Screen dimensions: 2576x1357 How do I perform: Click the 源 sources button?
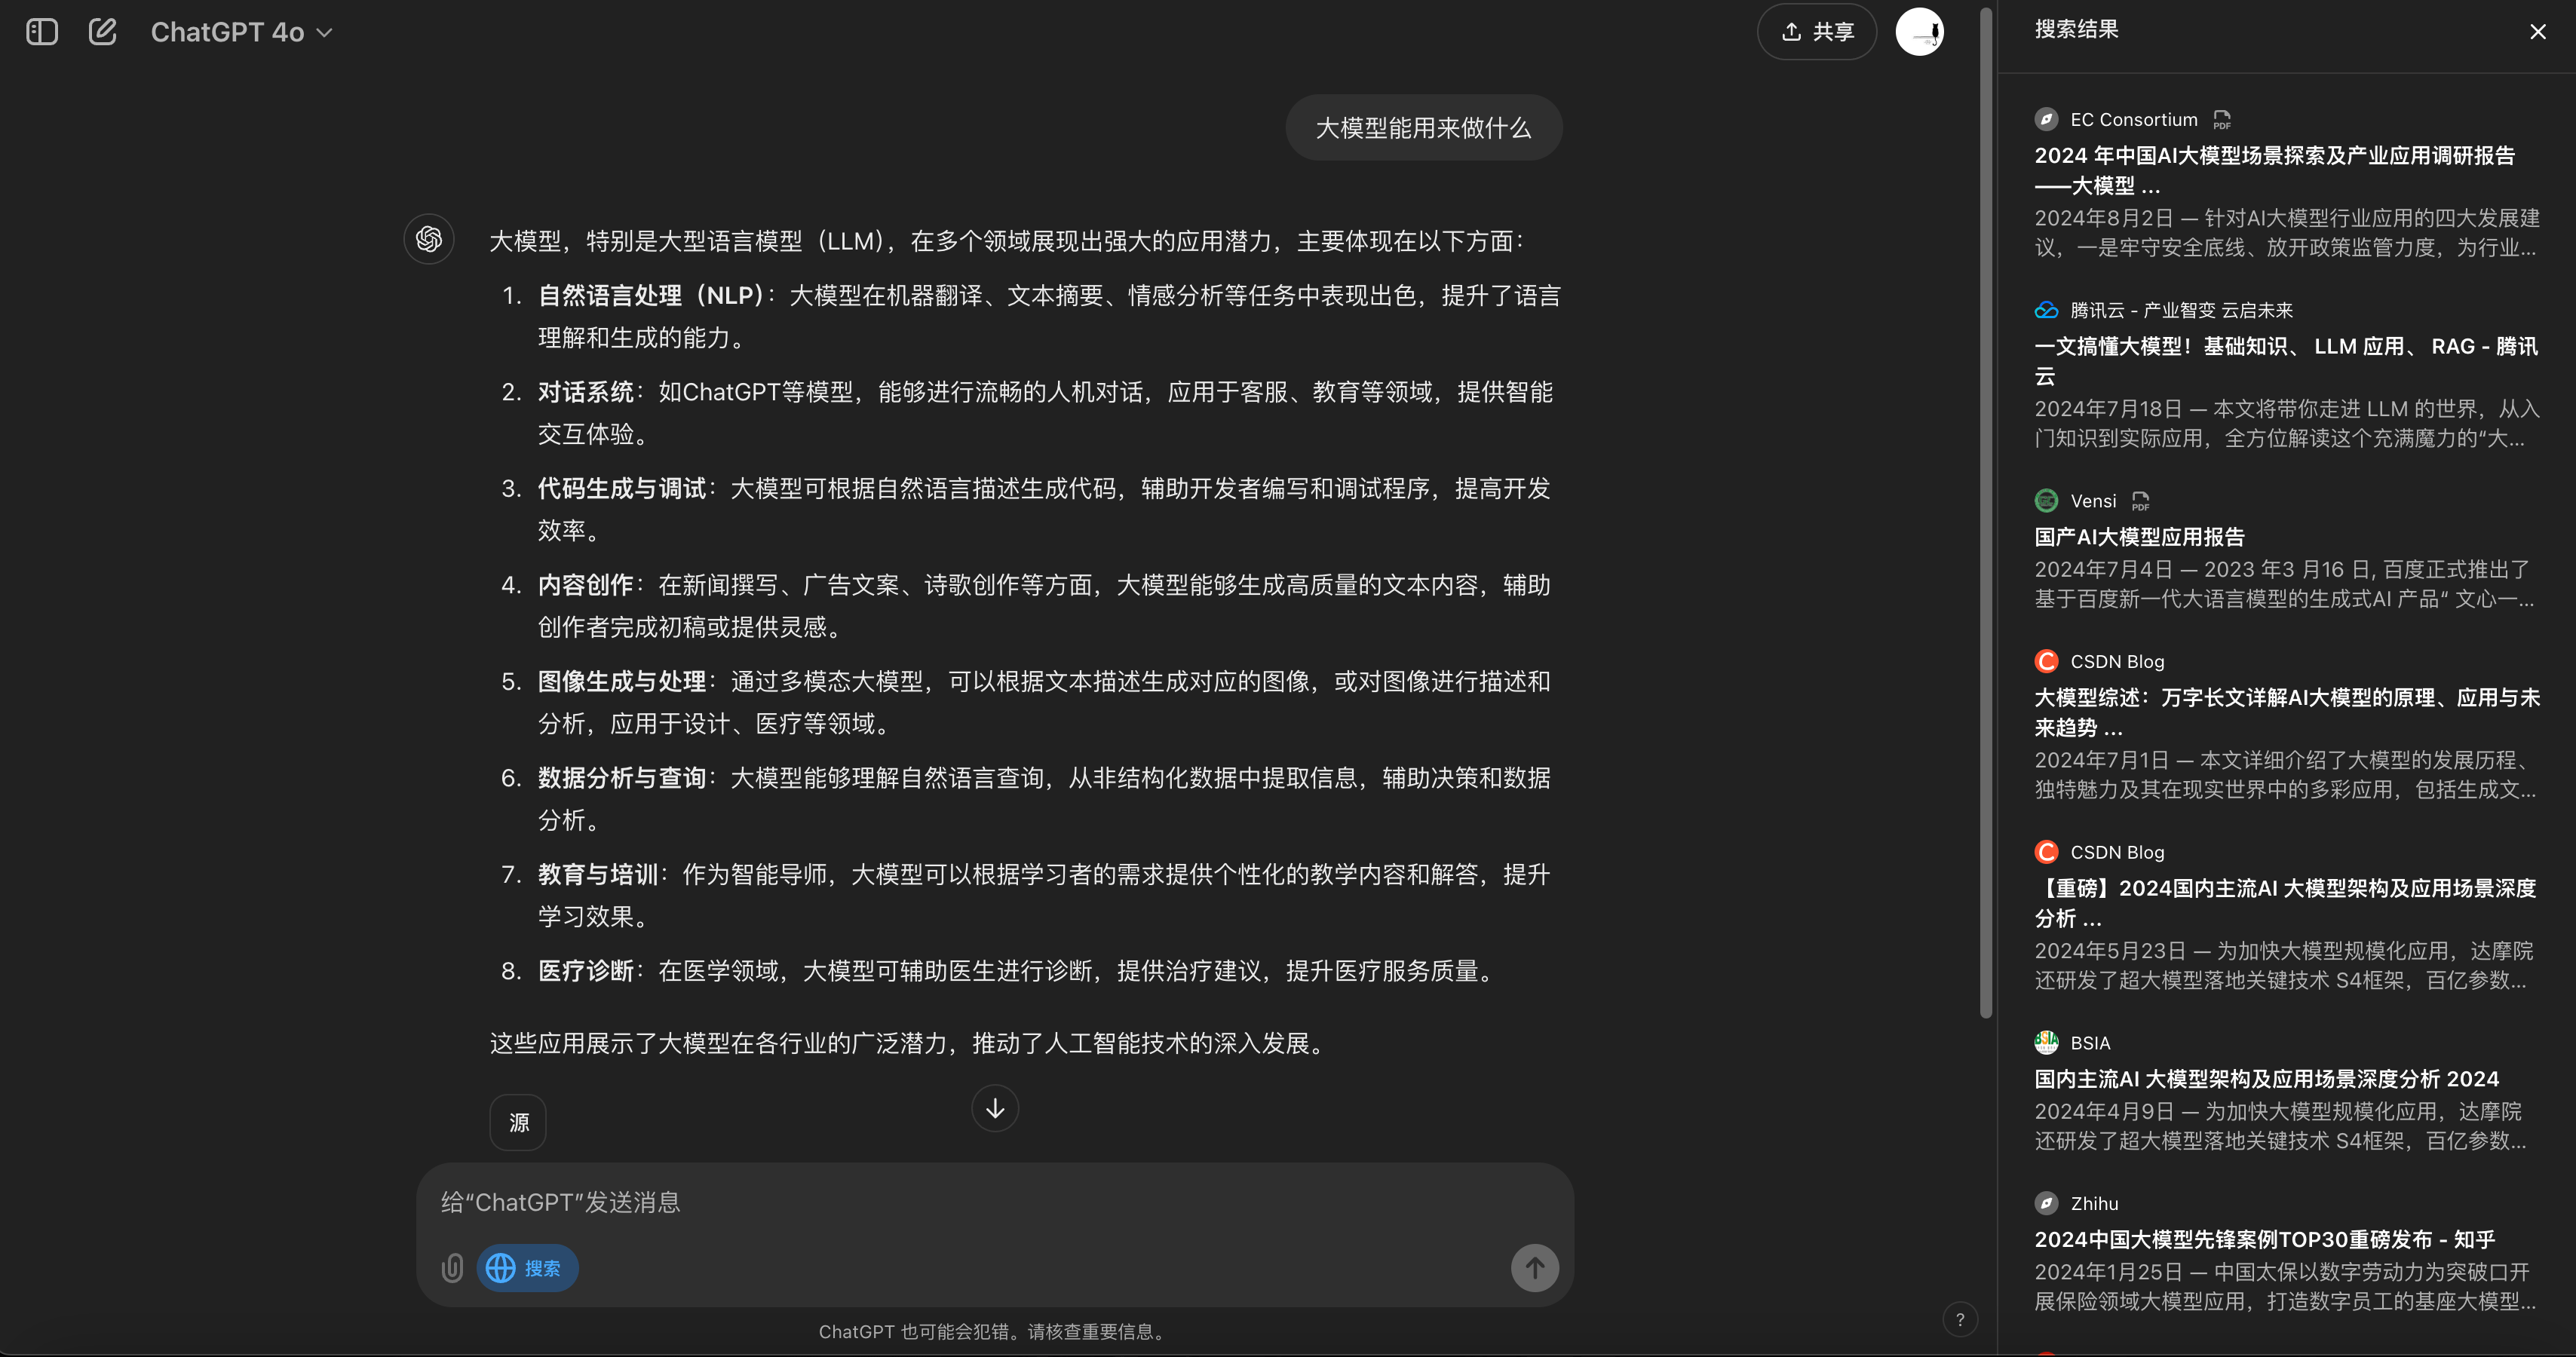[518, 1122]
